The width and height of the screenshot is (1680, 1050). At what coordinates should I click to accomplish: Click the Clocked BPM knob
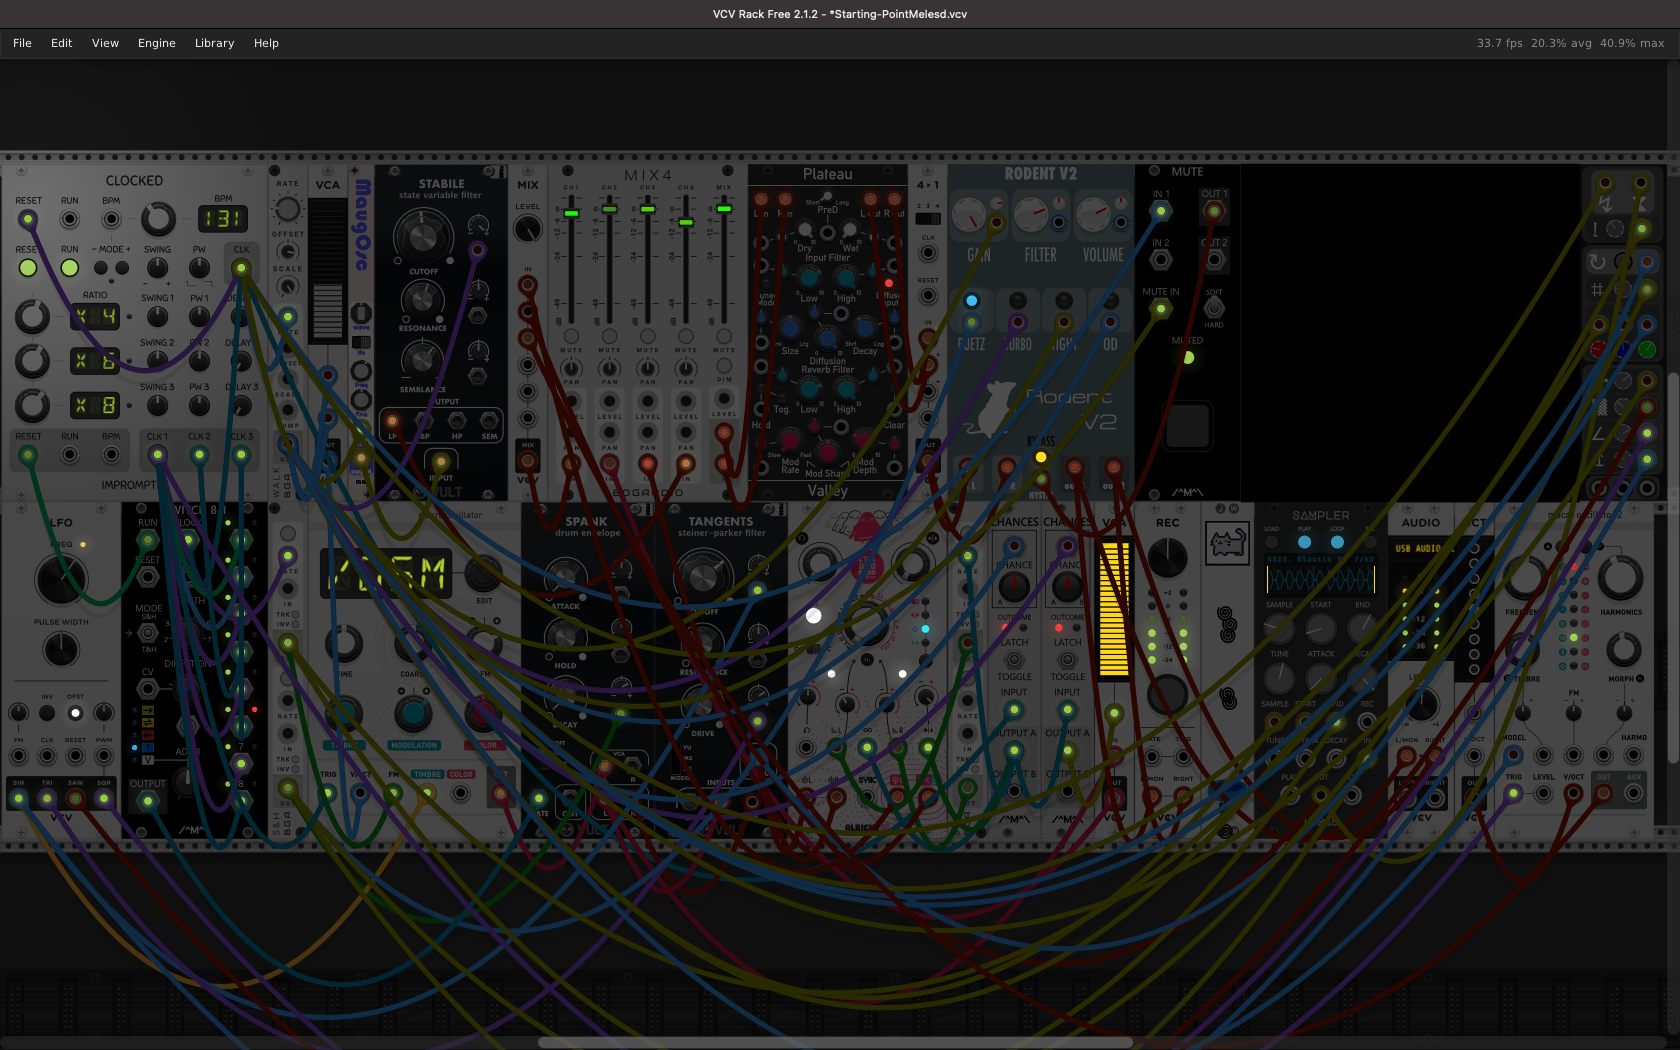point(157,218)
